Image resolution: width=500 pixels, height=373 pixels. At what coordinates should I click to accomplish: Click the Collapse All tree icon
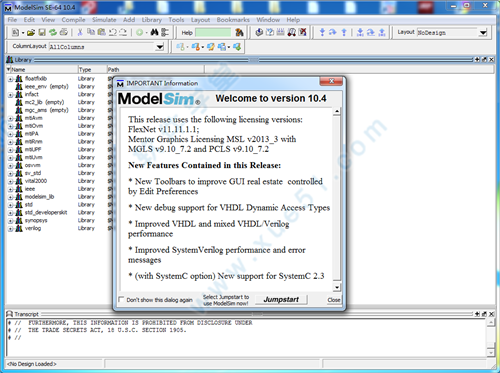(165, 32)
